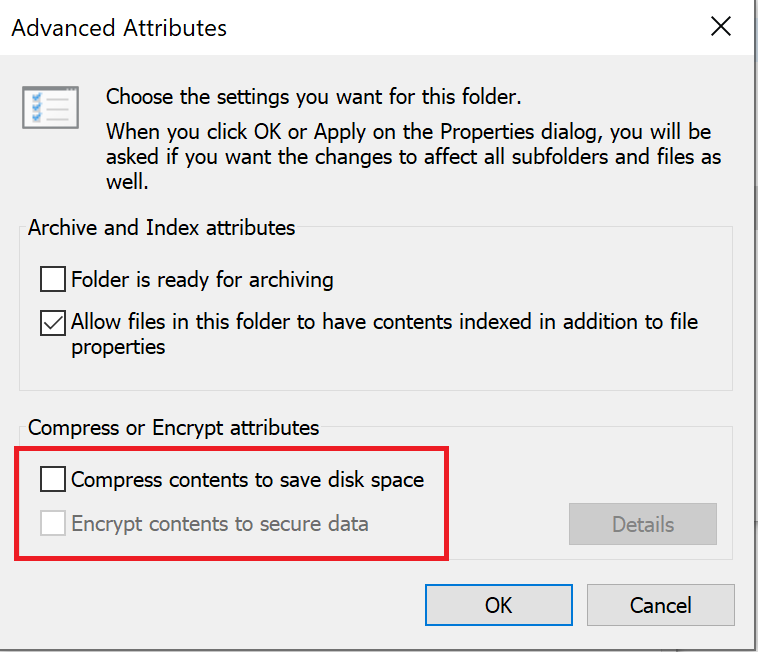758x652 pixels.
Task: Tick the Encrypt contents to secure data checkbox
Action: (53, 523)
